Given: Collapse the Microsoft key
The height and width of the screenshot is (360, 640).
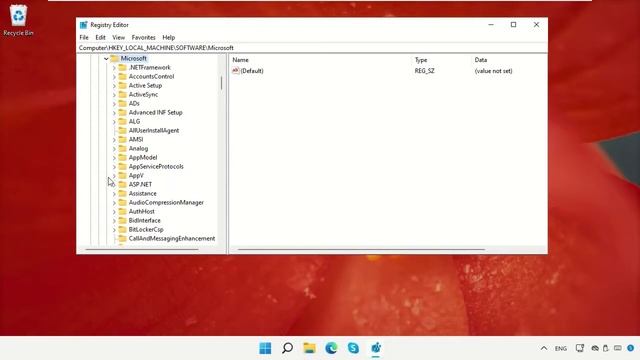Looking at the screenshot, I should click(106, 59).
